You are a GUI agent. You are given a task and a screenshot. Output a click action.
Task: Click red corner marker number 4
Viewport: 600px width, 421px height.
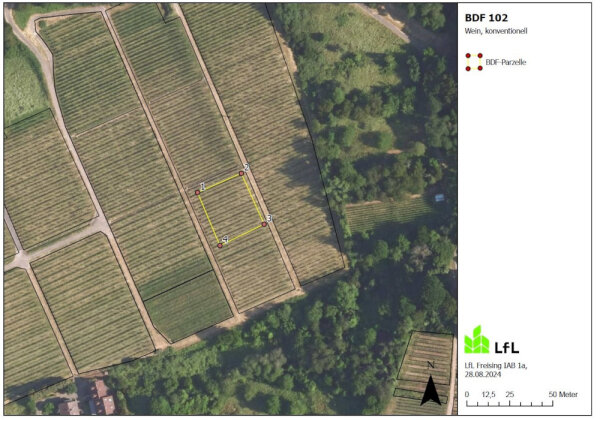point(220,246)
